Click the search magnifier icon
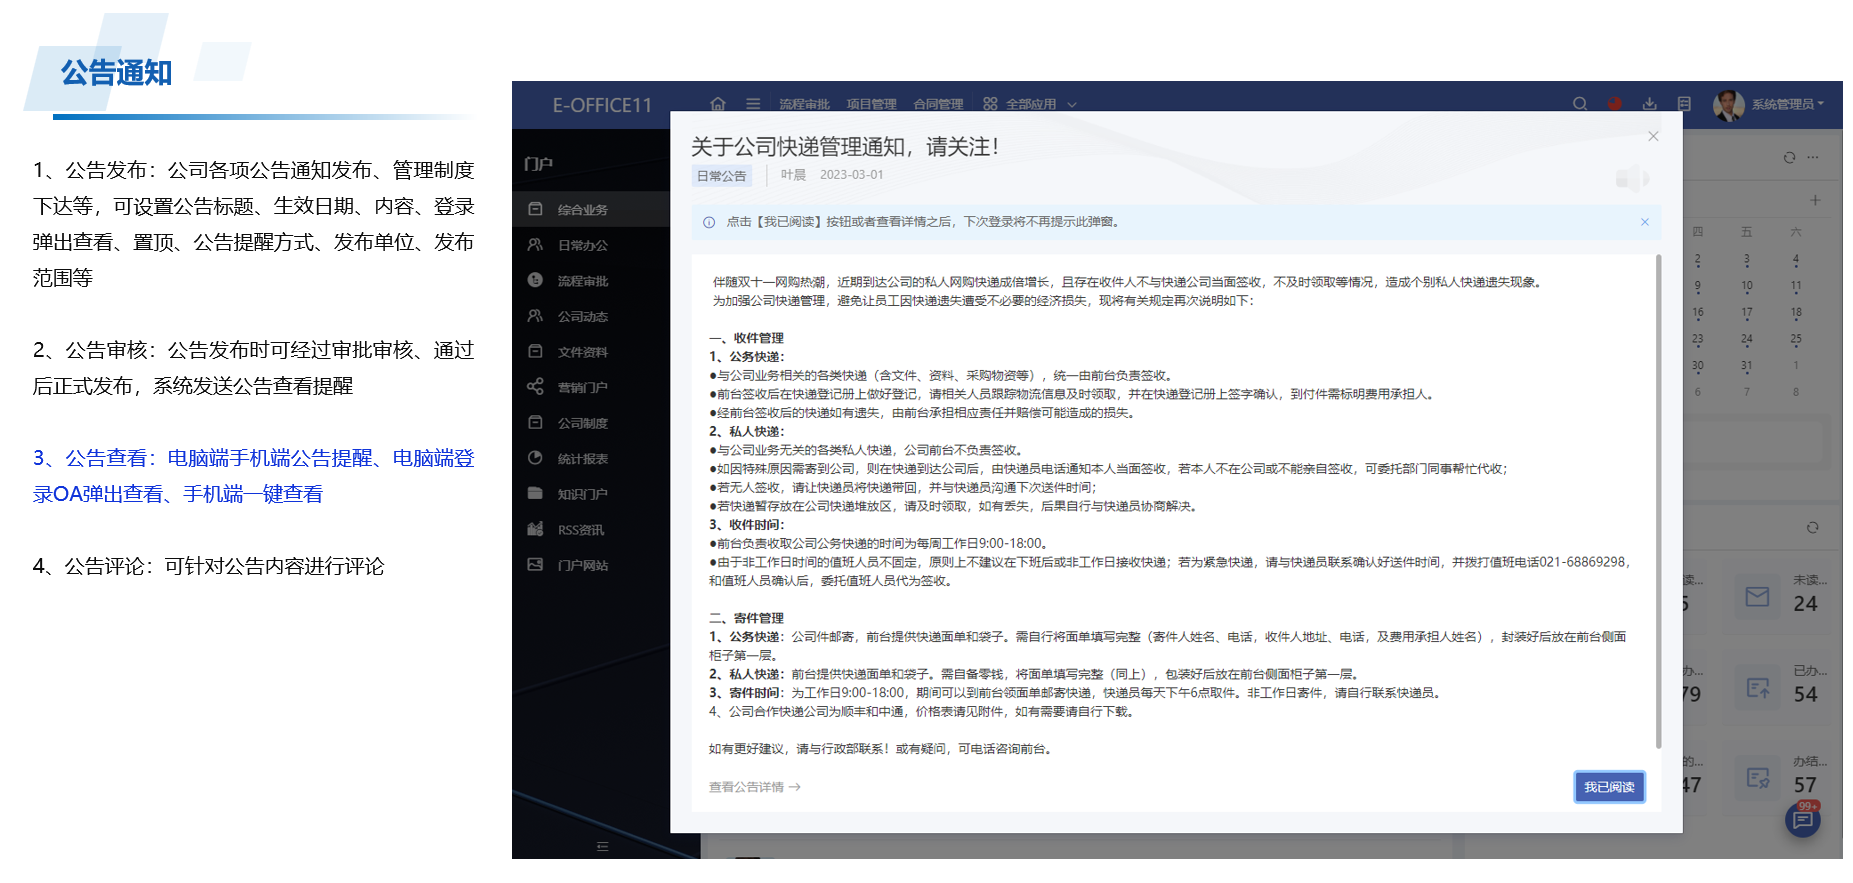1853x883 pixels. [x=1580, y=104]
